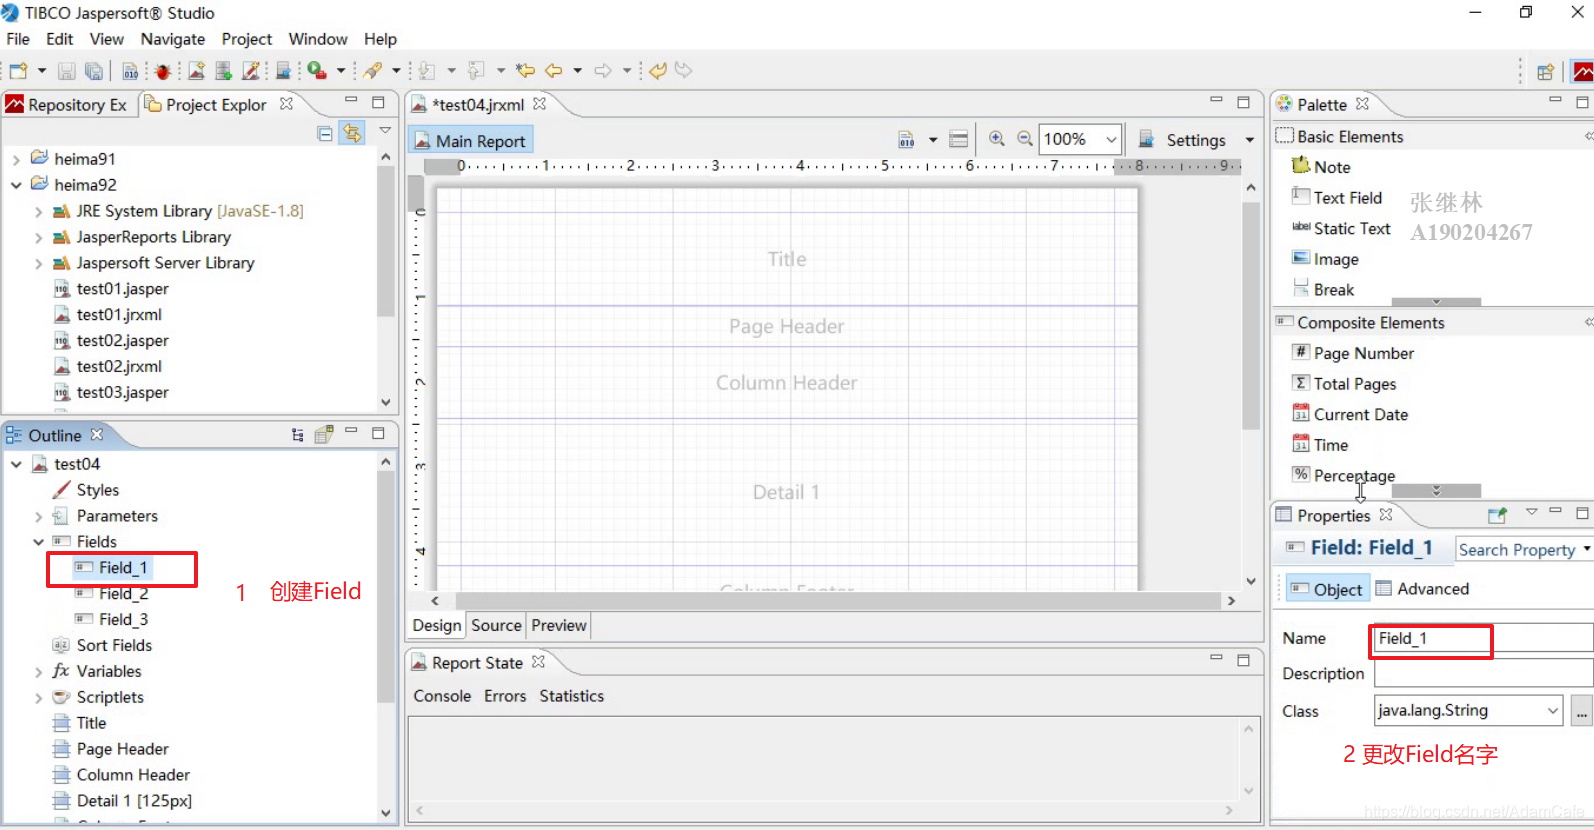1594x830 pixels.
Task: Open the Project menu
Action: (x=247, y=39)
